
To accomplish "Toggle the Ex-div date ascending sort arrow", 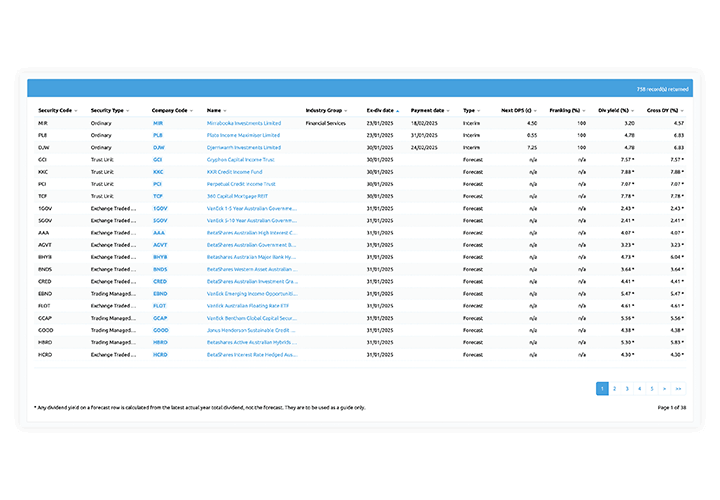I will coord(398,111).
